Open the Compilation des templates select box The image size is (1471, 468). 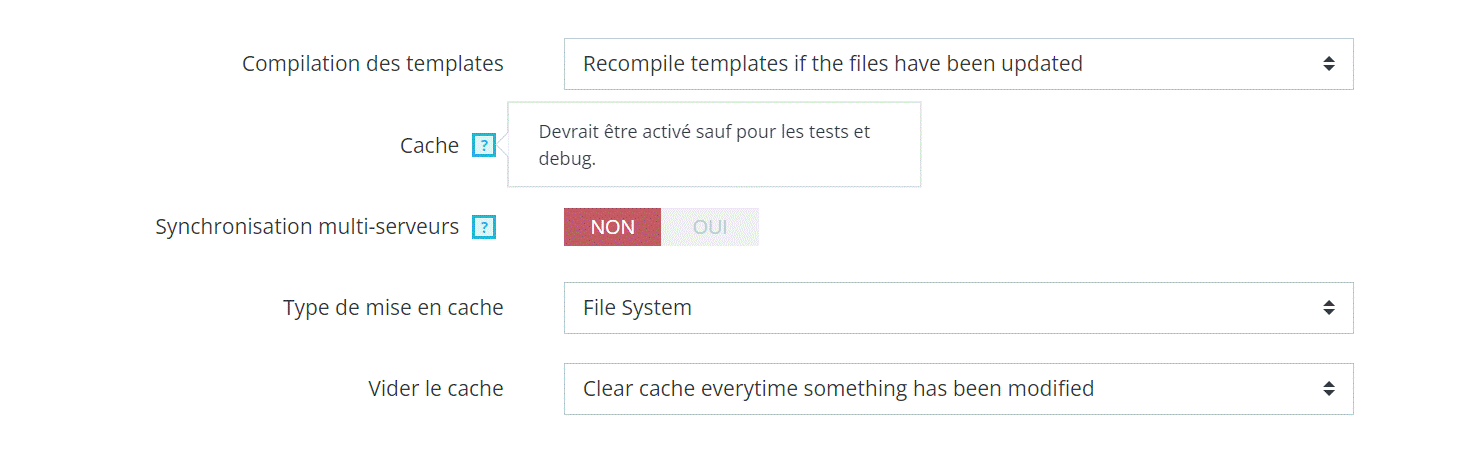pyautogui.click(x=957, y=64)
